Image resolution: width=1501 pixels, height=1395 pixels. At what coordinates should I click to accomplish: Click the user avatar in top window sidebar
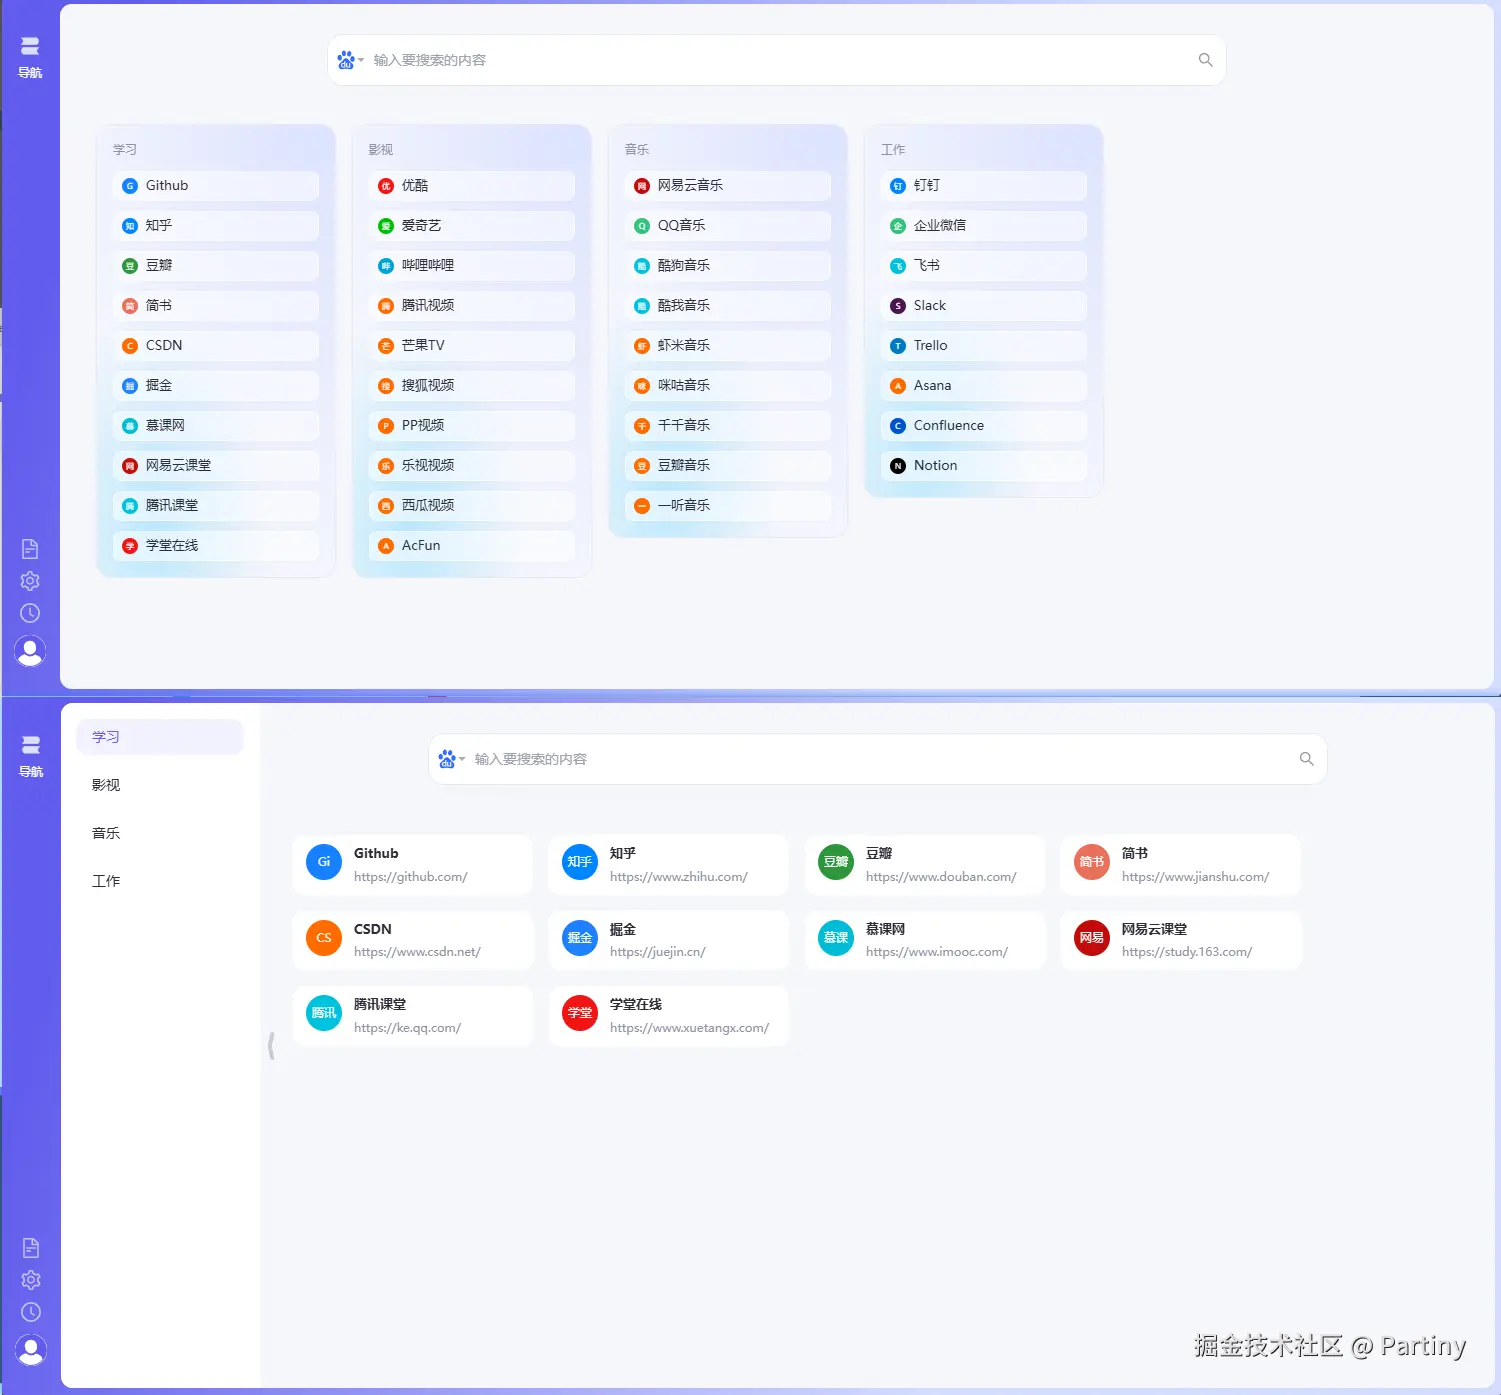click(30, 651)
